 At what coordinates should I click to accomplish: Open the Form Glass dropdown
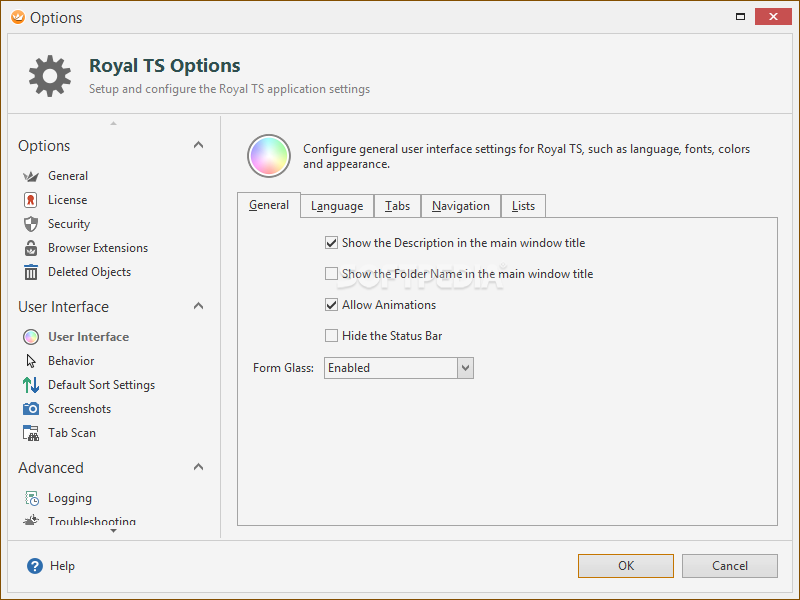465,368
